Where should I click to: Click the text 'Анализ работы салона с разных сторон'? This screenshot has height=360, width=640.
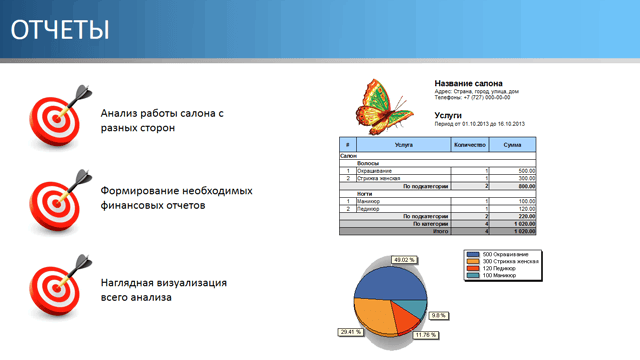(x=162, y=120)
